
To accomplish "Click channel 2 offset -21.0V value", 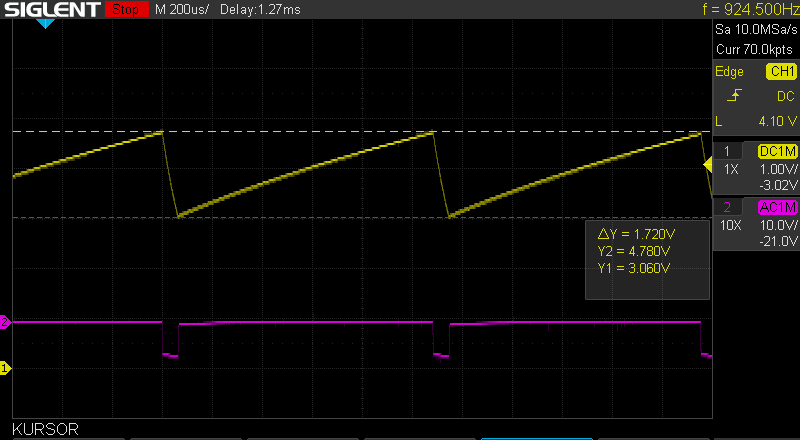I will [778, 241].
